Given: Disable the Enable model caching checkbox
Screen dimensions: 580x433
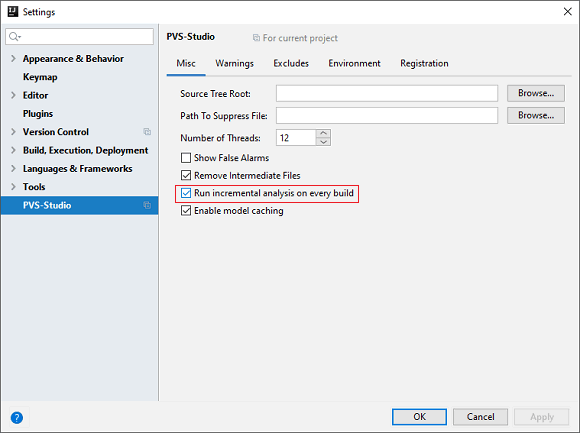Looking at the screenshot, I should pos(186,211).
